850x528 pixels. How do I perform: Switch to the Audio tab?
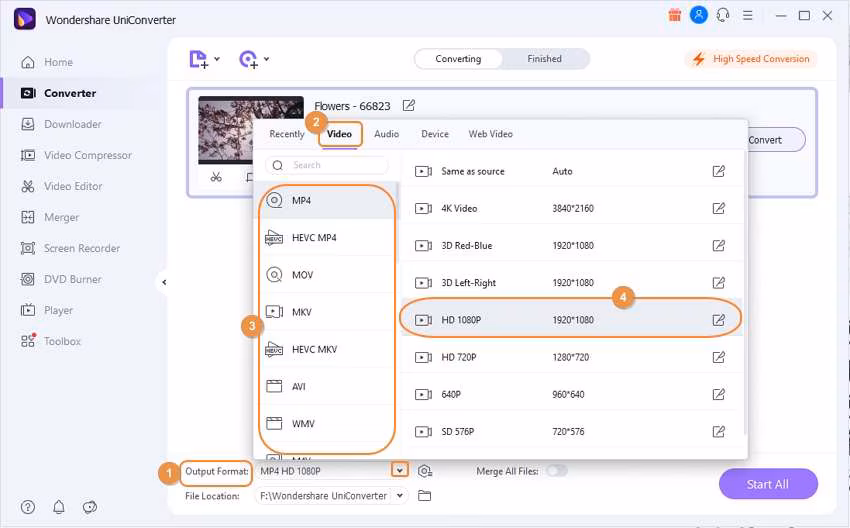pos(387,134)
